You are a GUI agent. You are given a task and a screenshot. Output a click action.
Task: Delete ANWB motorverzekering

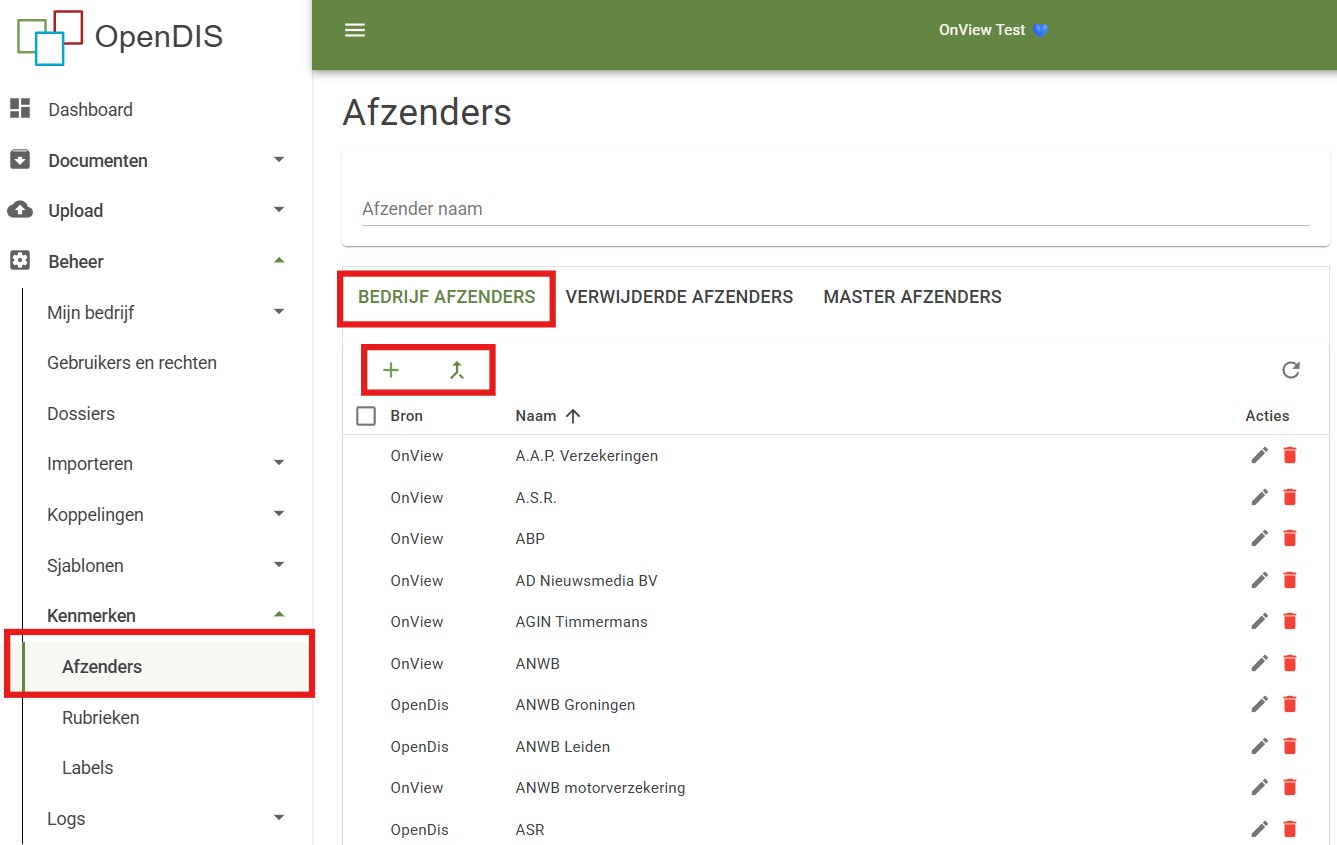1290,787
